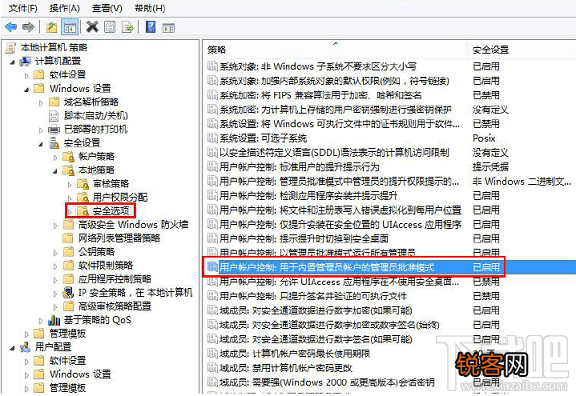The image size is (576, 396).
Task: Expand the 软件设置 node under 计算机配置
Action: [26, 76]
